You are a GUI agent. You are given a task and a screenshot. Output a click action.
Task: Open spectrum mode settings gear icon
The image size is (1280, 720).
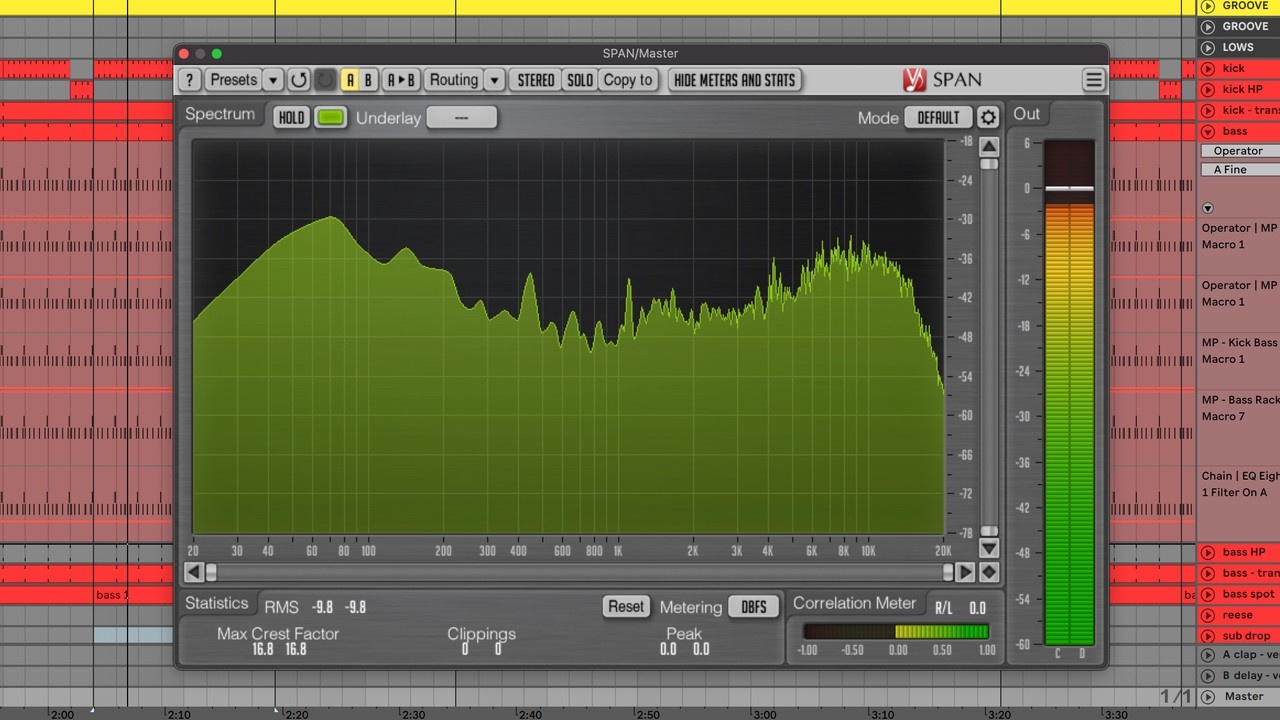[988, 117]
